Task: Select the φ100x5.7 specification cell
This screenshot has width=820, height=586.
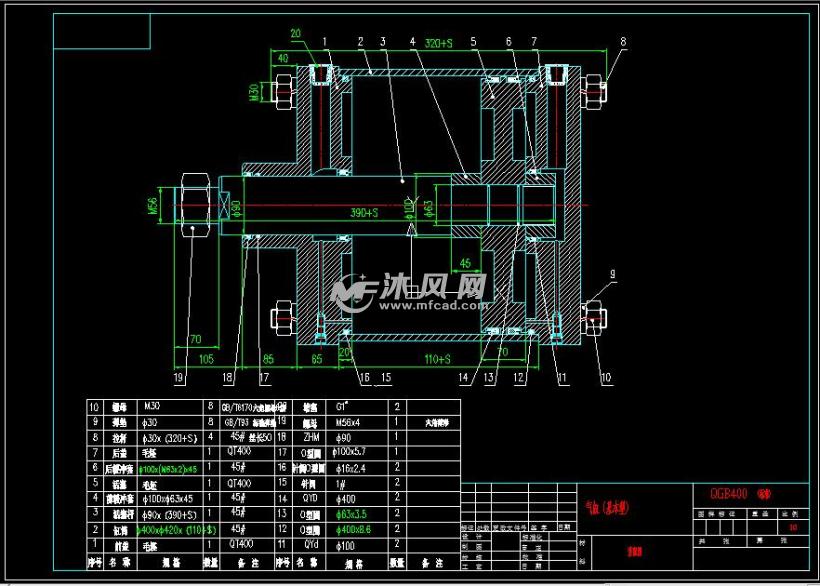Action: point(349,451)
